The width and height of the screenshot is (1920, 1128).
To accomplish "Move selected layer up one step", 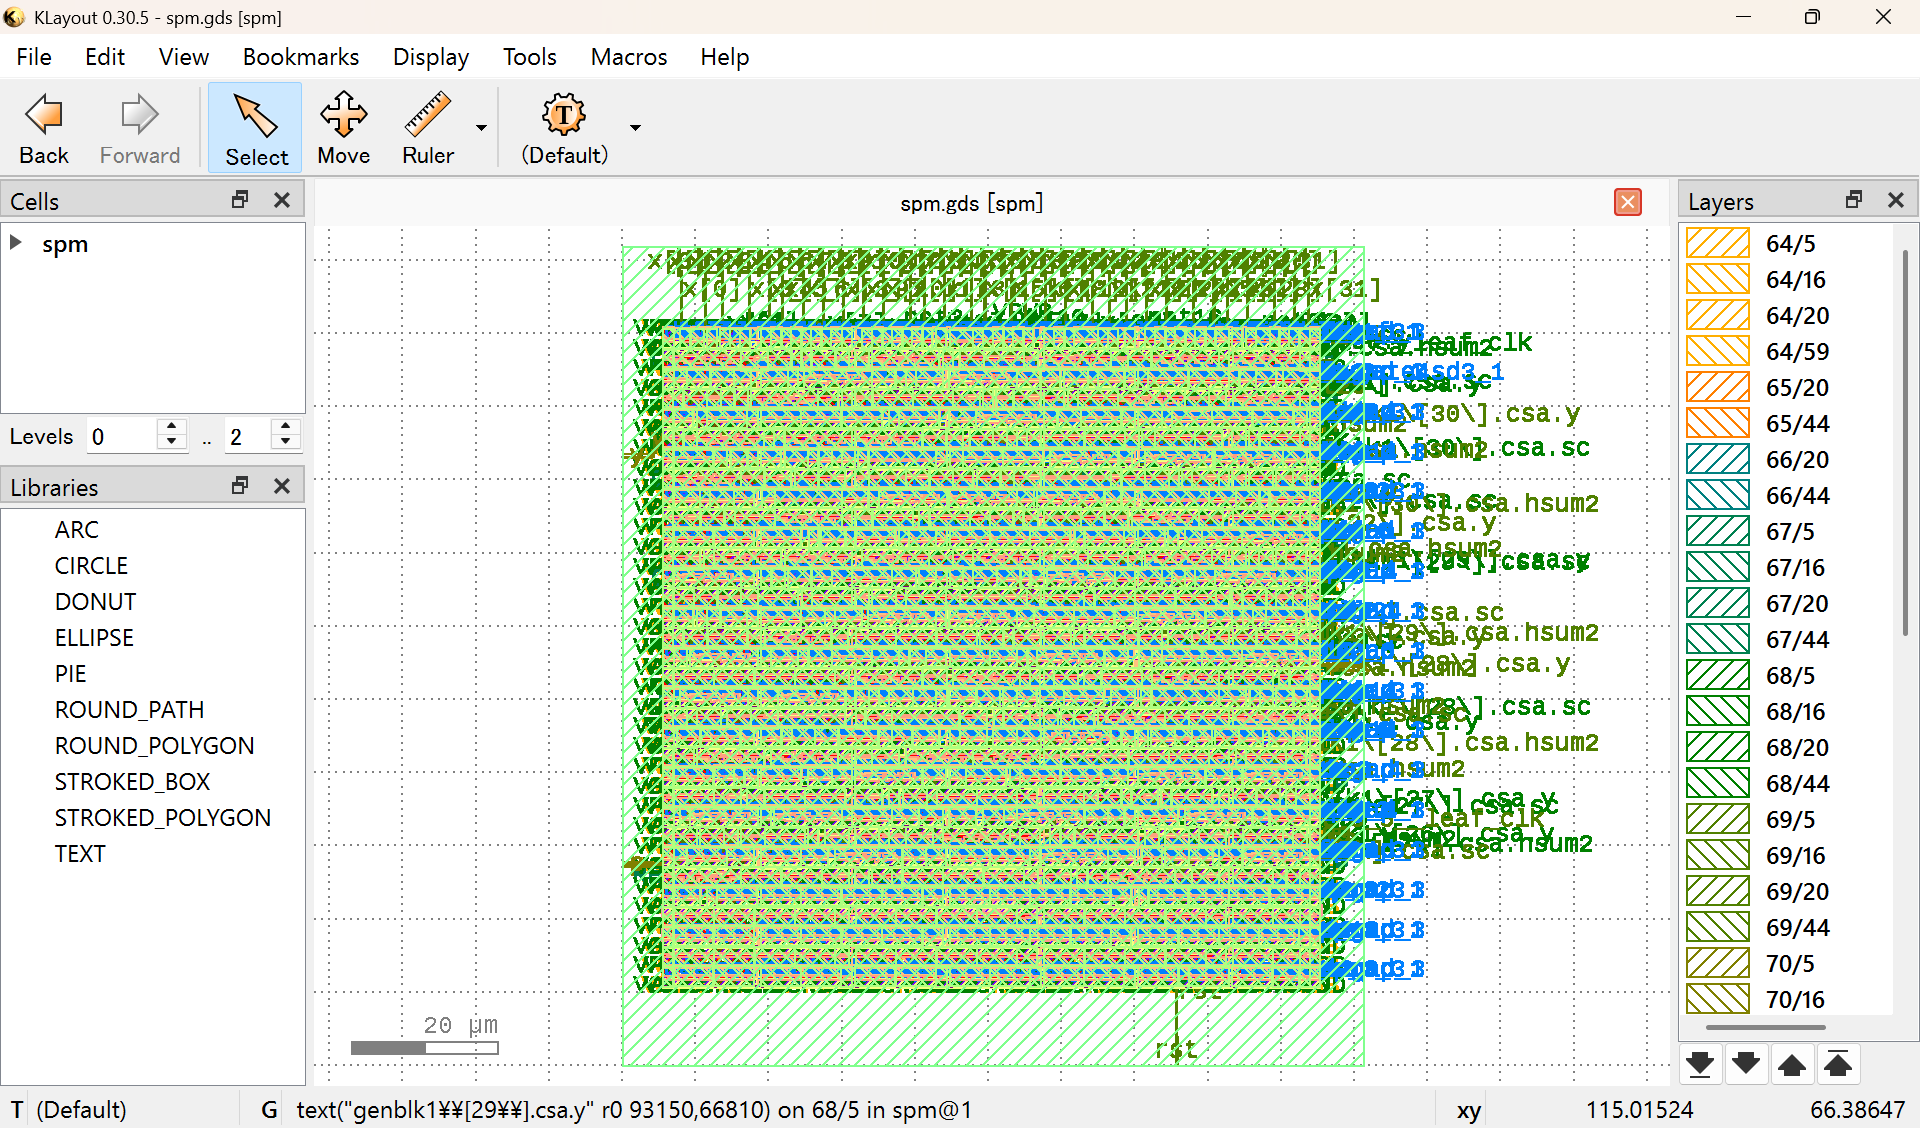I will [x=1791, y=1064].
